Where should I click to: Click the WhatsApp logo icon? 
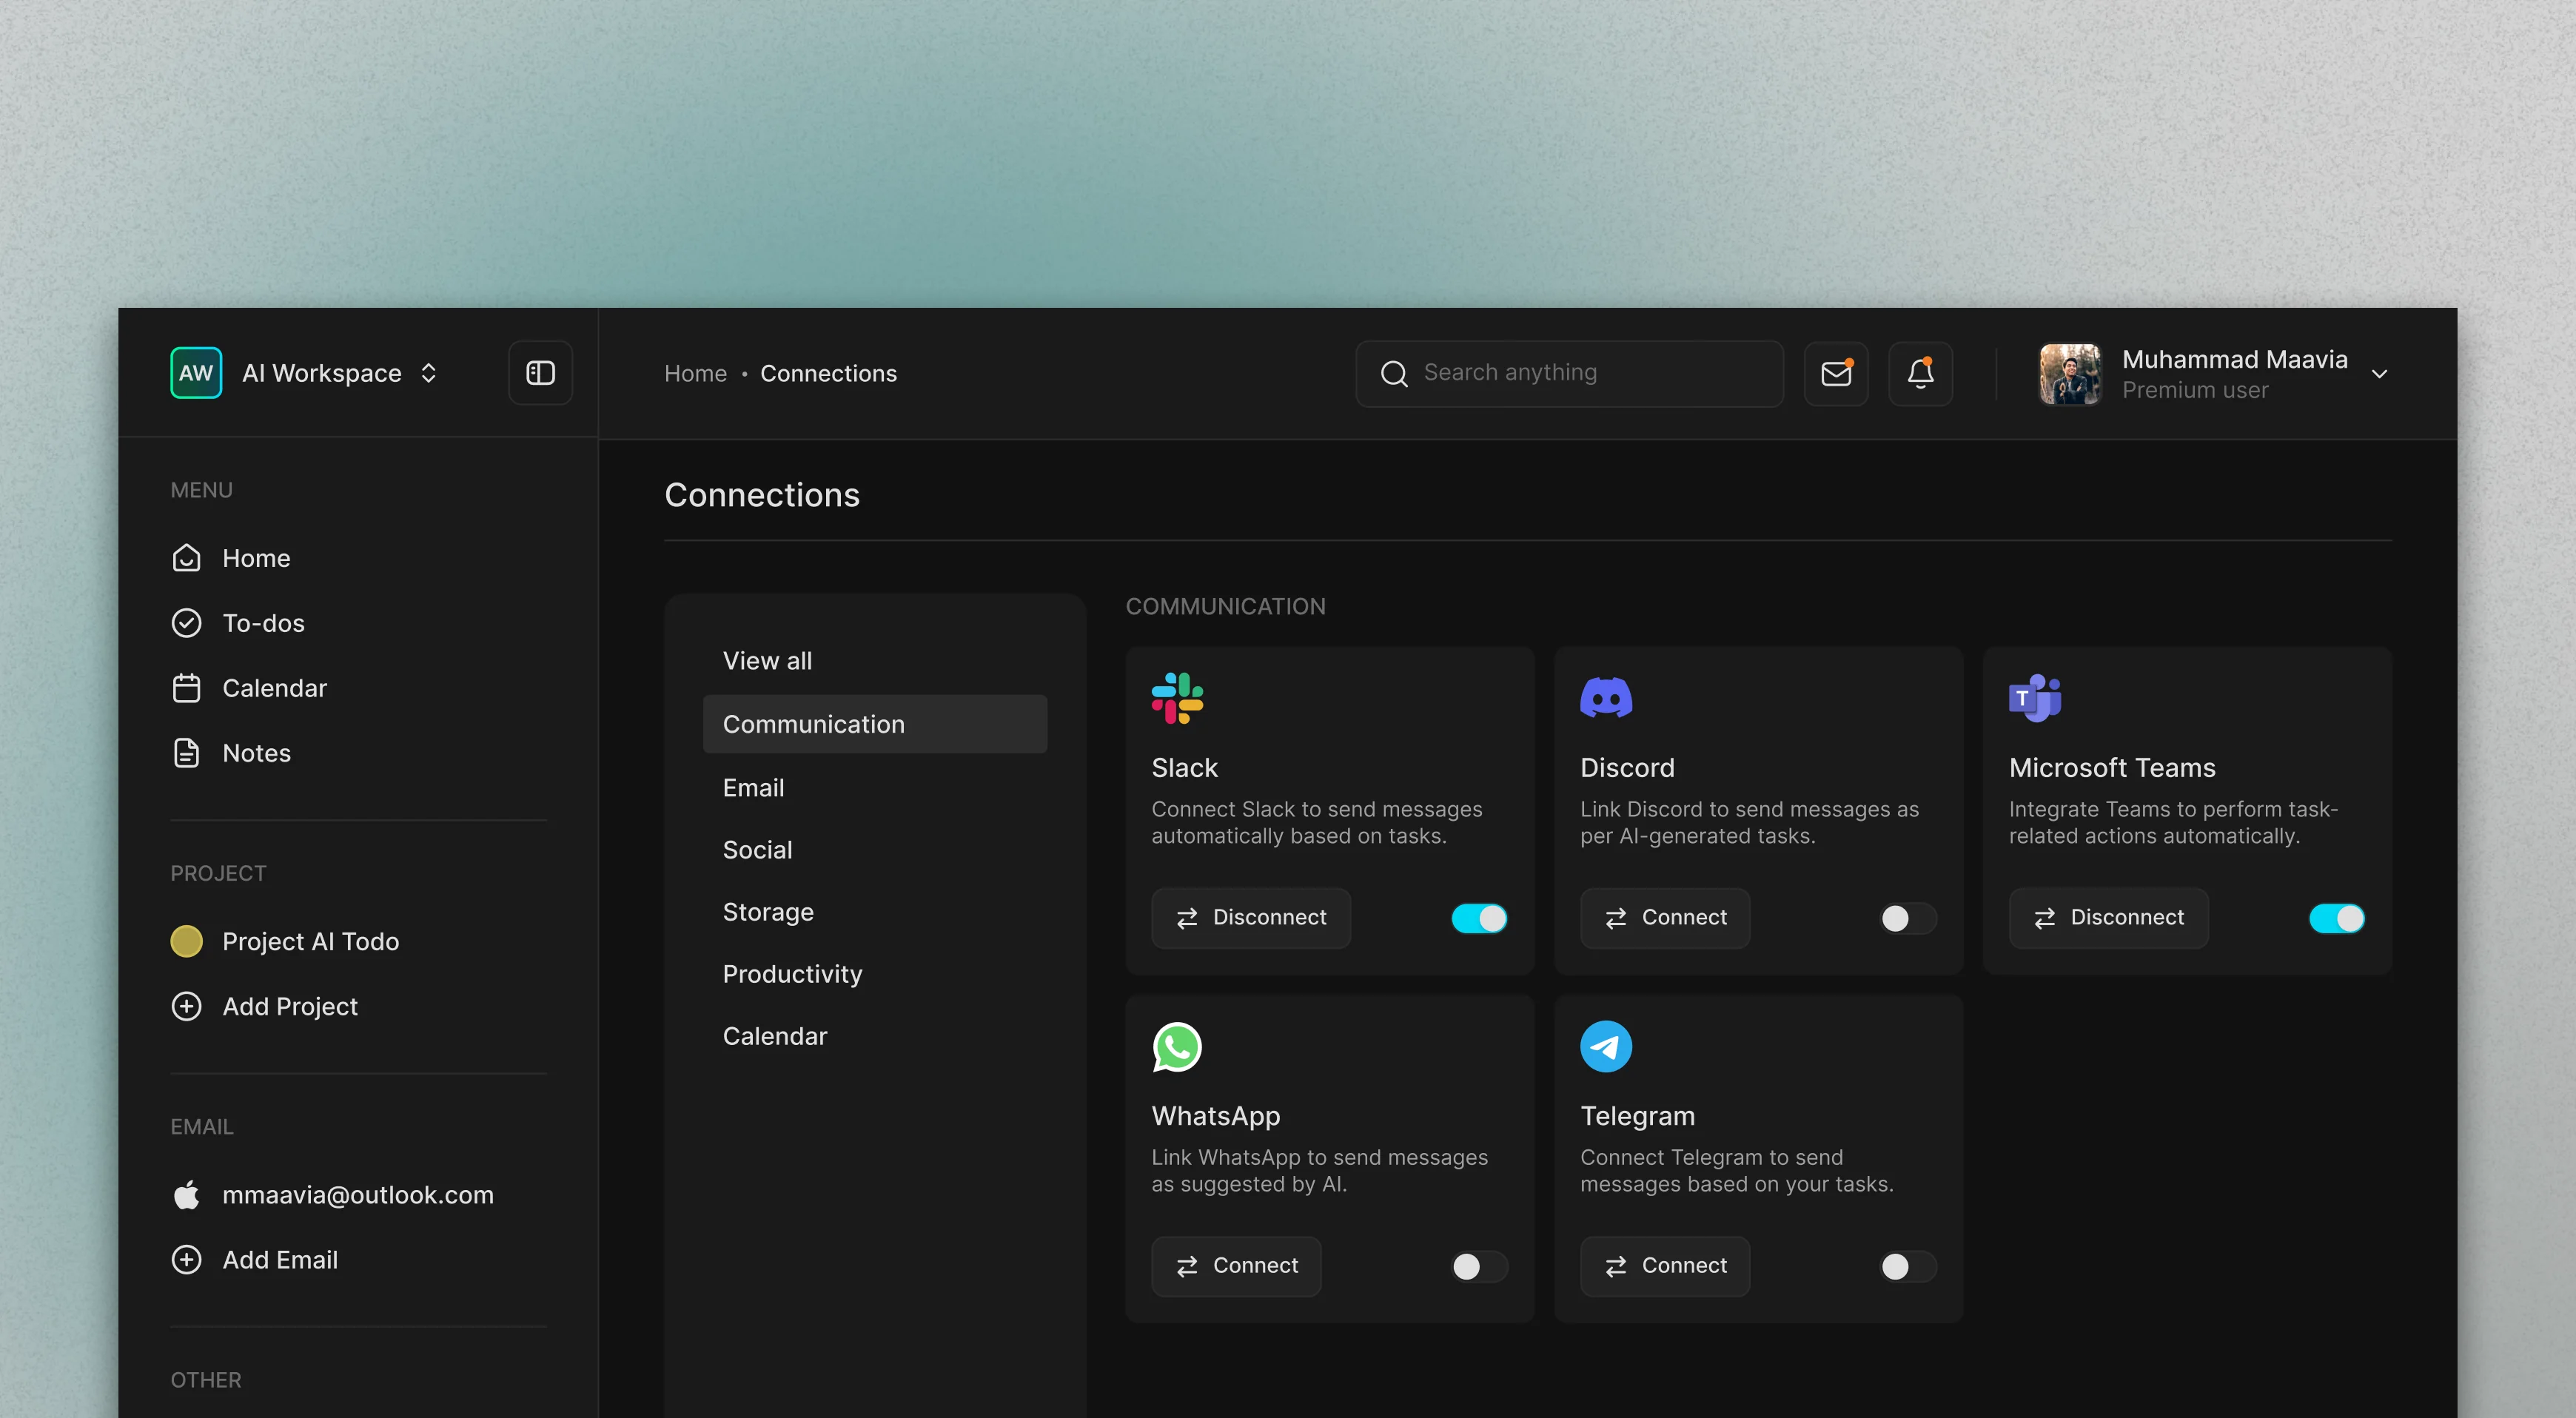pyautogui.click(x=1177, y=1046)
